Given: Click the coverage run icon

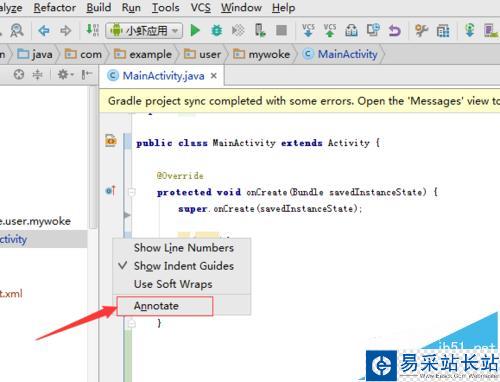Looking at the screenshot, I should tap(238, 31).
